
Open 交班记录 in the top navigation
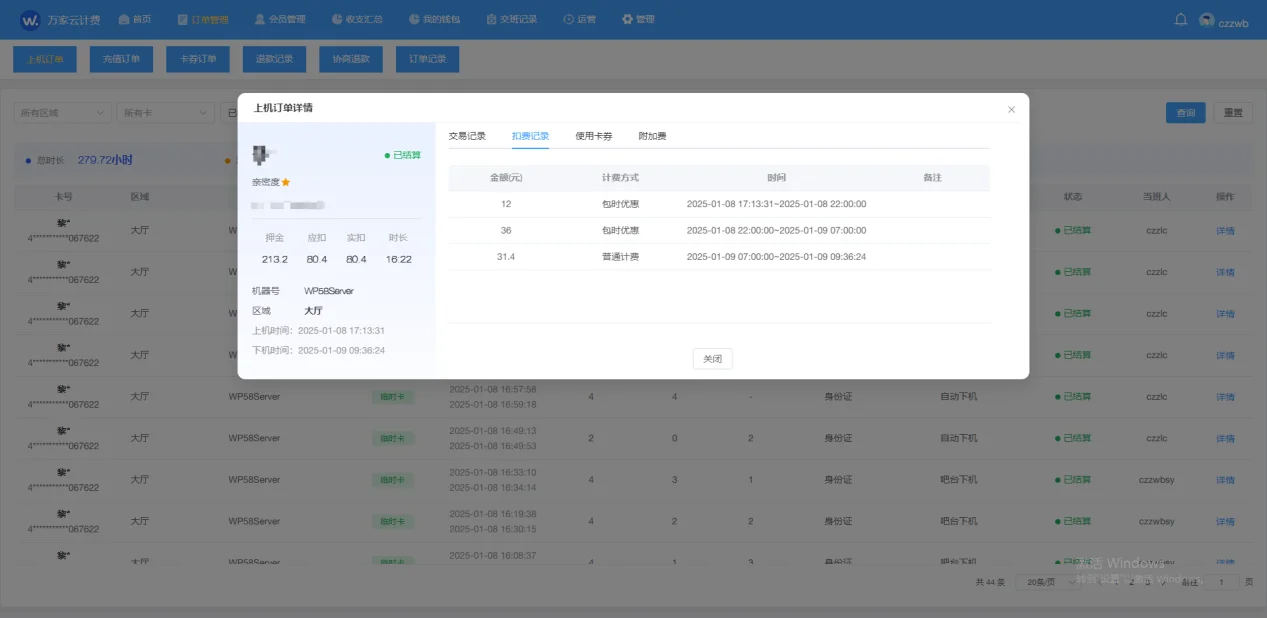[x=512, y=19]
